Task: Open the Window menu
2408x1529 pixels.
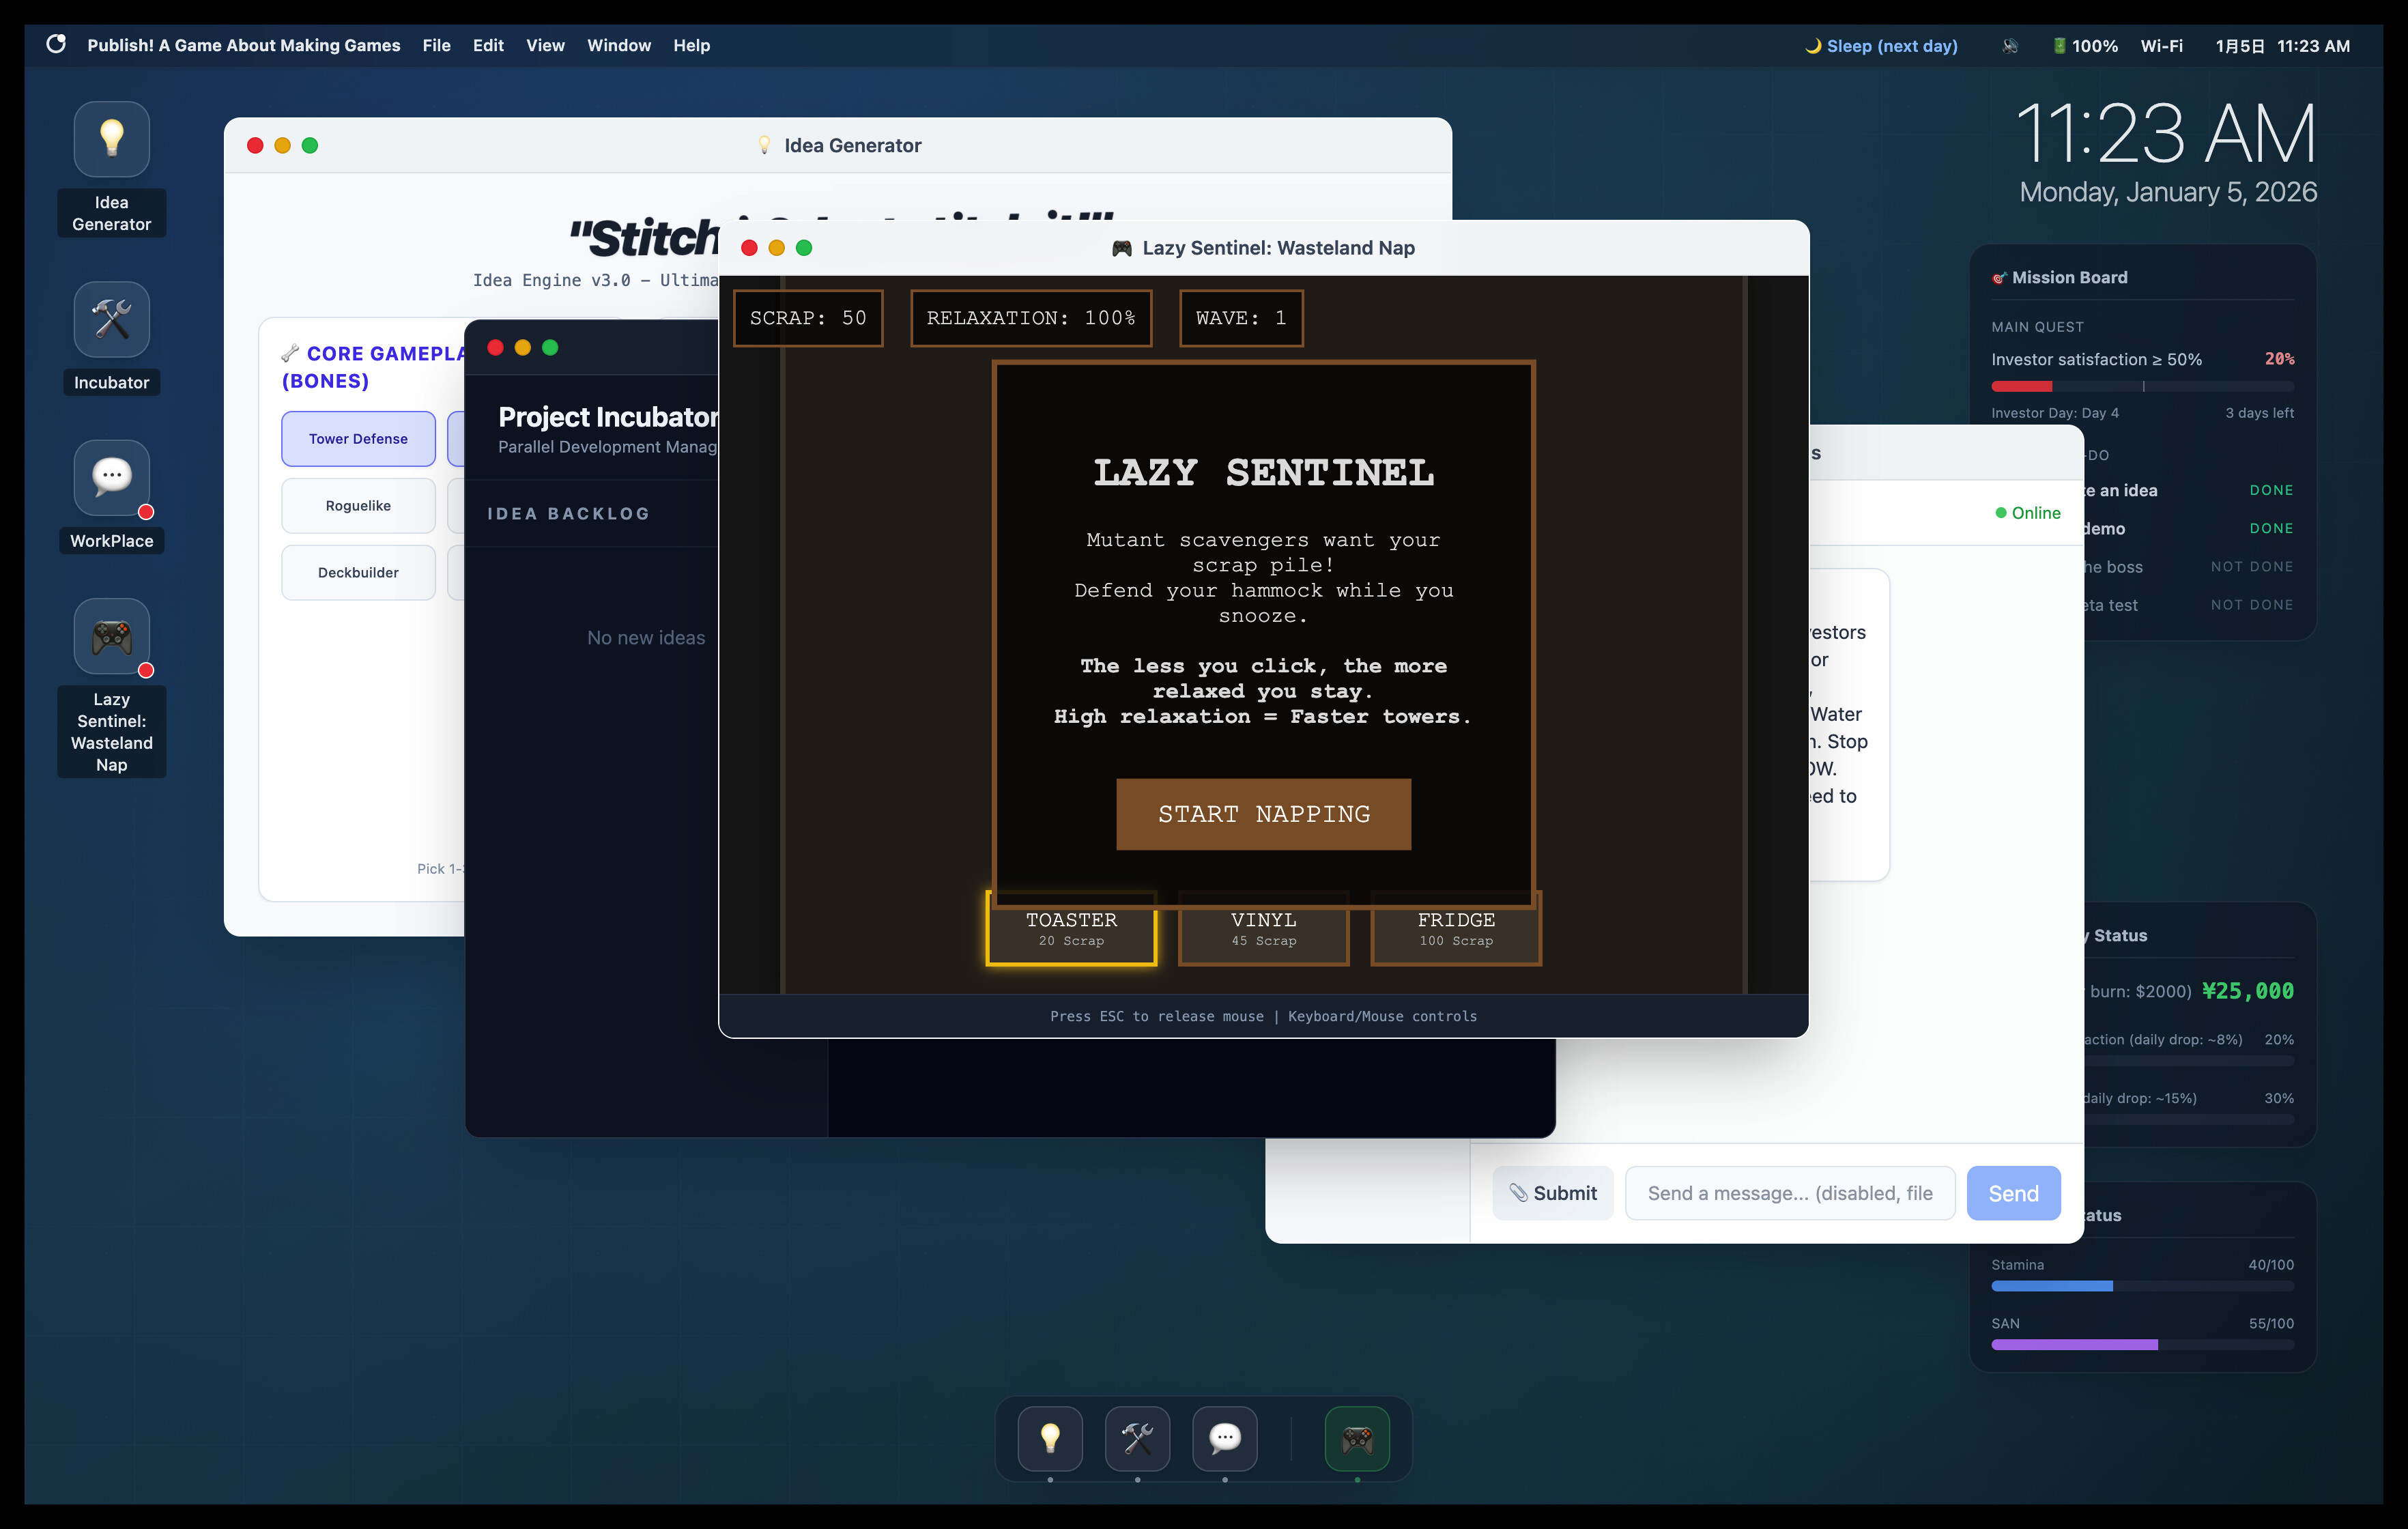Action: [x=618, y=45]
